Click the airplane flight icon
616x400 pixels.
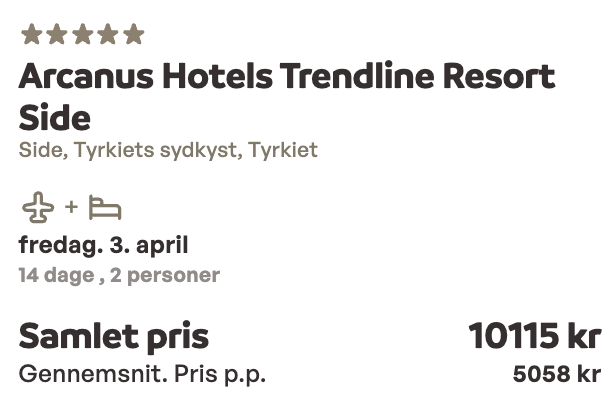[39, 209]
